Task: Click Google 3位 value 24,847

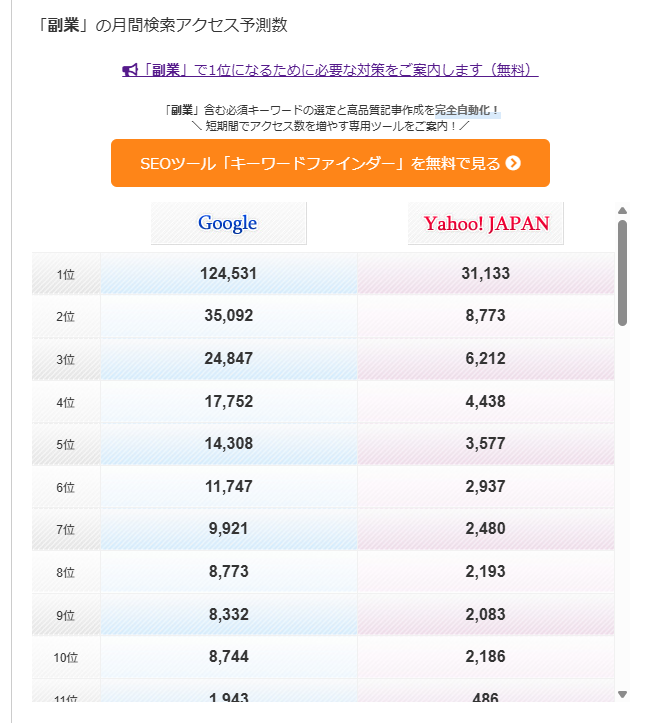Action: [229, 359]
